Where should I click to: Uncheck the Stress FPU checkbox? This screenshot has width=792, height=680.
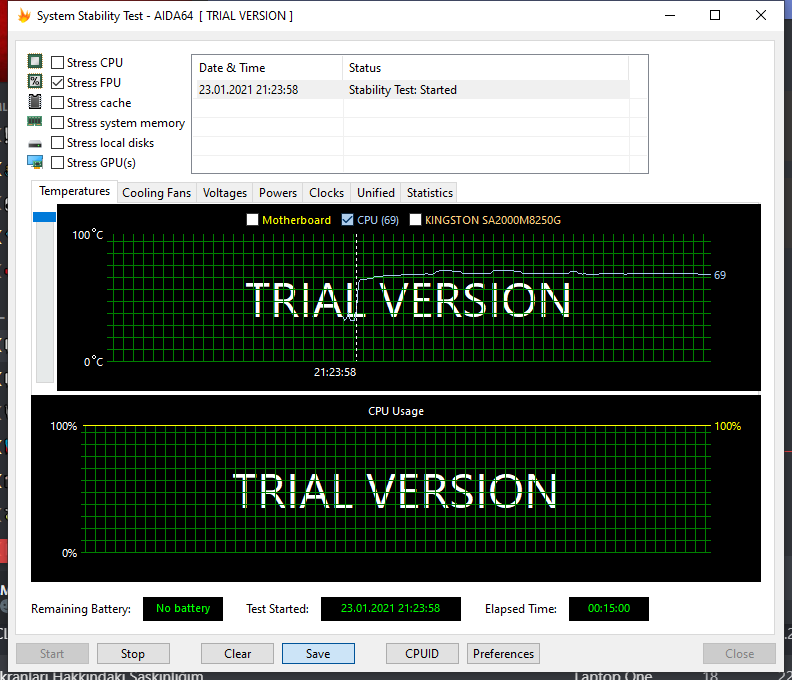[x=58, y=82]
